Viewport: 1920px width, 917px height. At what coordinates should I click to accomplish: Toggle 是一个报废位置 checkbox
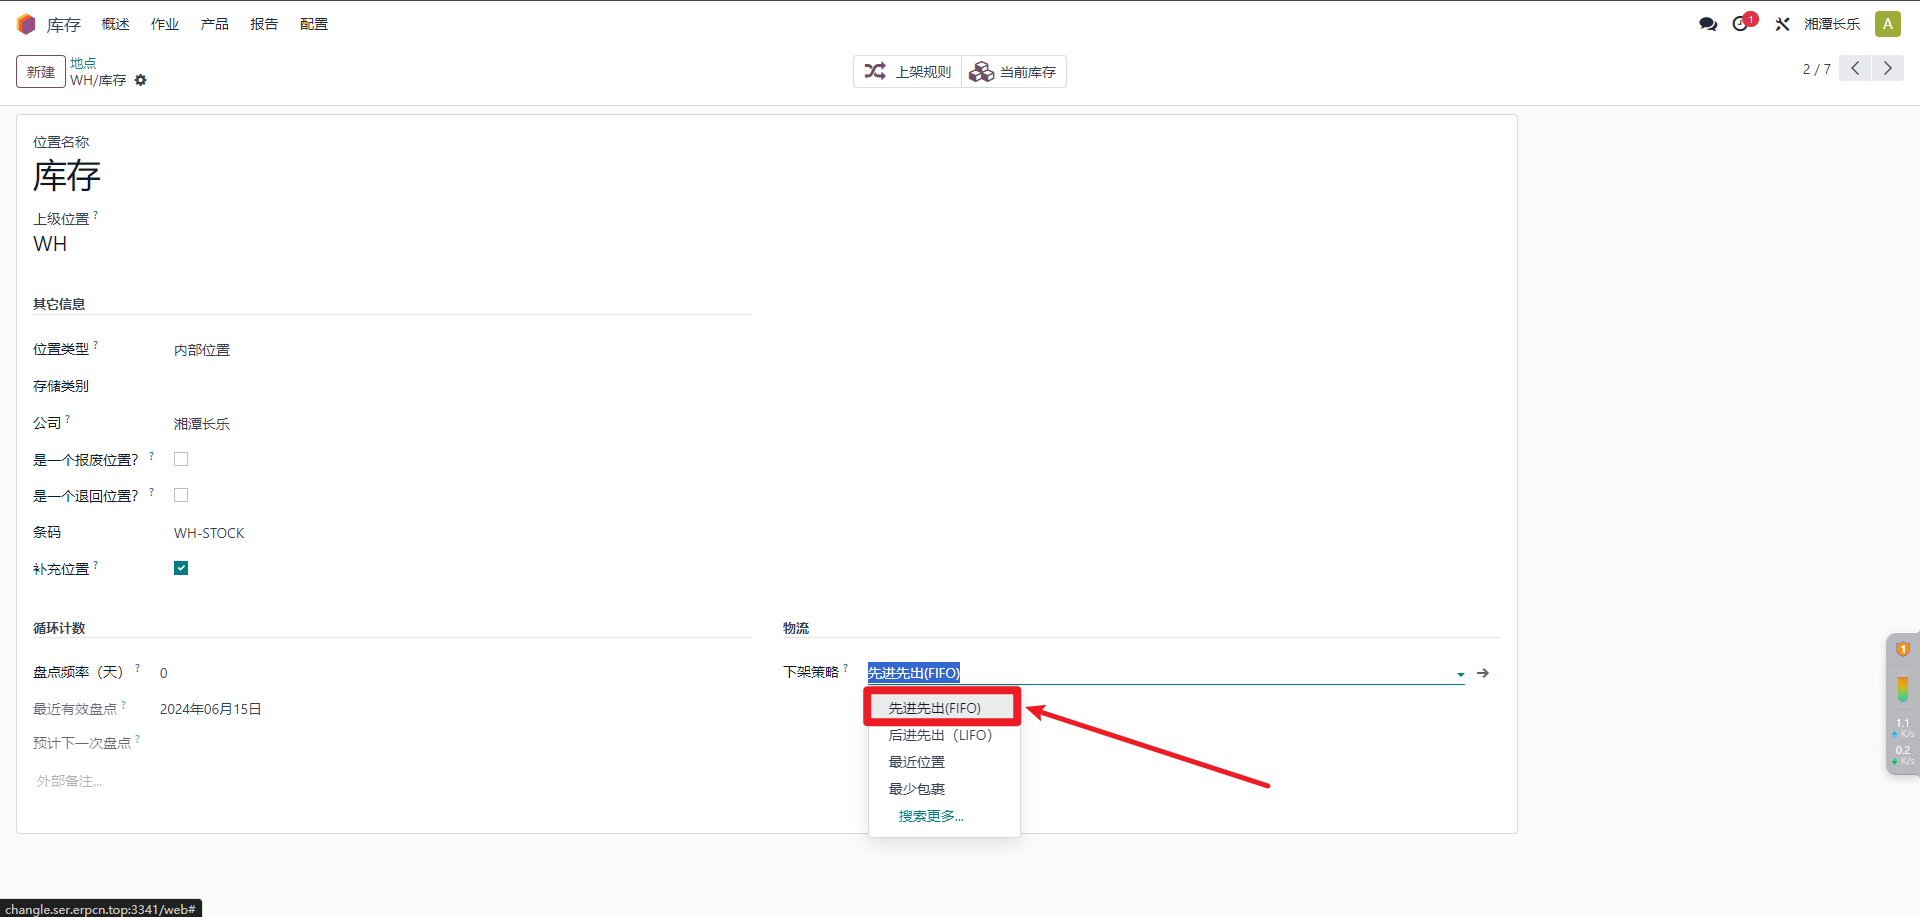coord(181,459)
